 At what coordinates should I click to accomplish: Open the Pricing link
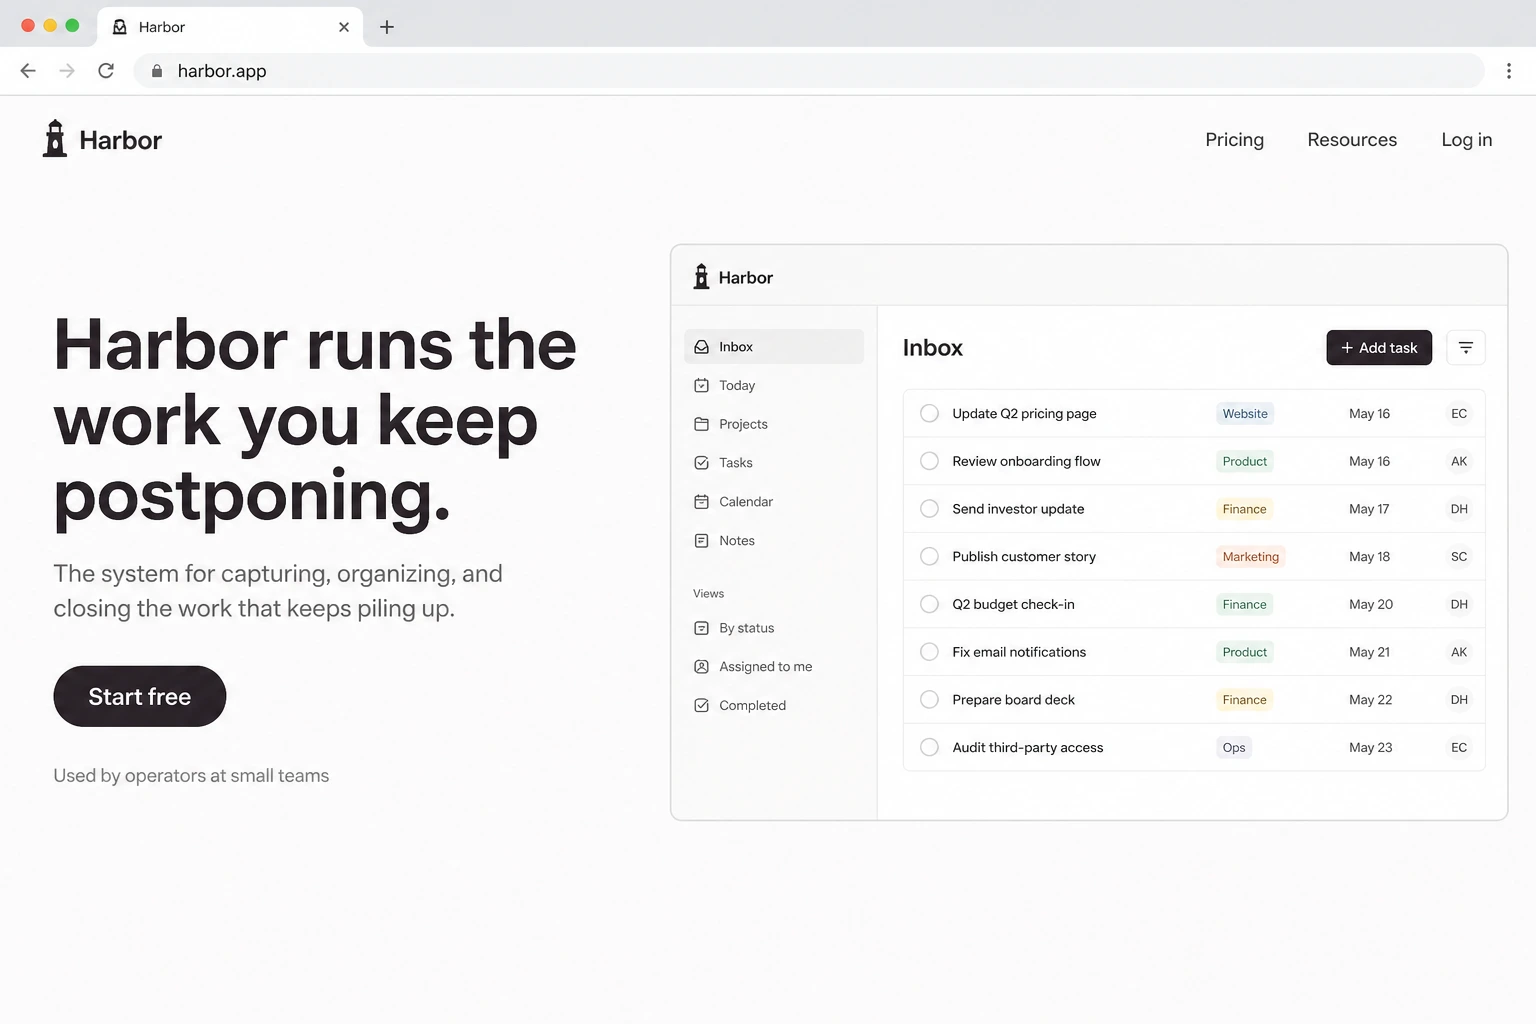click(x=1234, y=140)
